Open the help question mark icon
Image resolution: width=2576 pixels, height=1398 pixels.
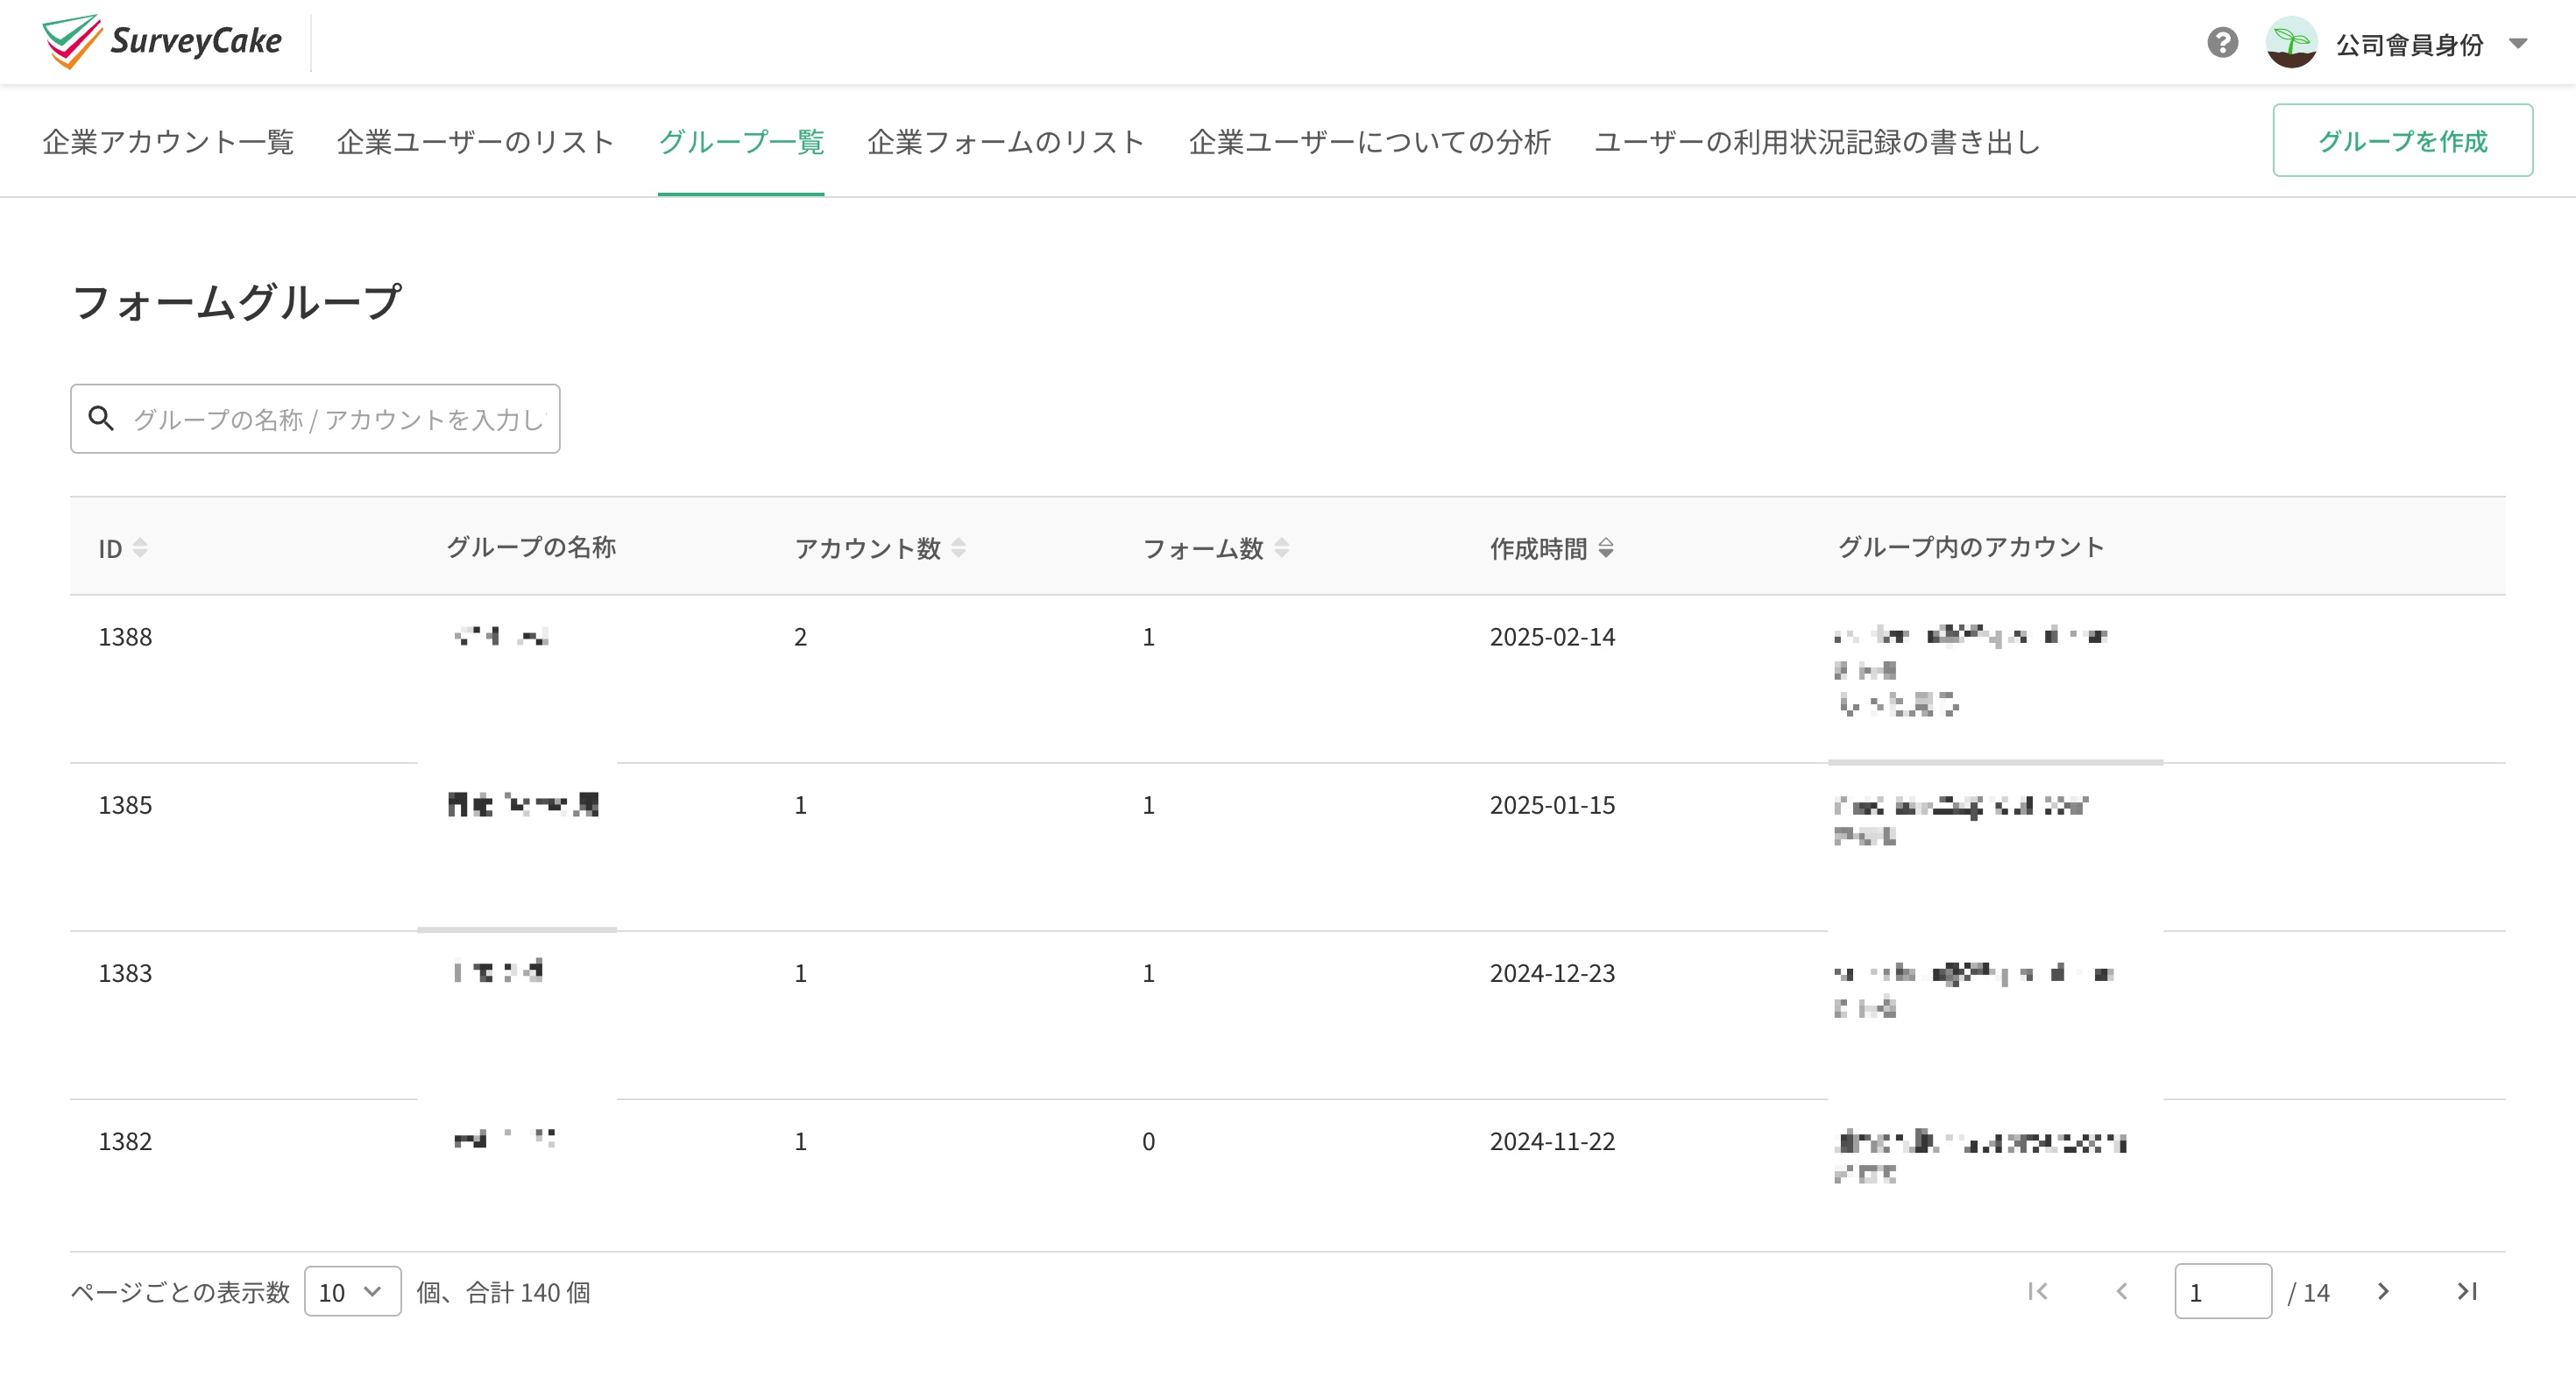point(2222,43)
